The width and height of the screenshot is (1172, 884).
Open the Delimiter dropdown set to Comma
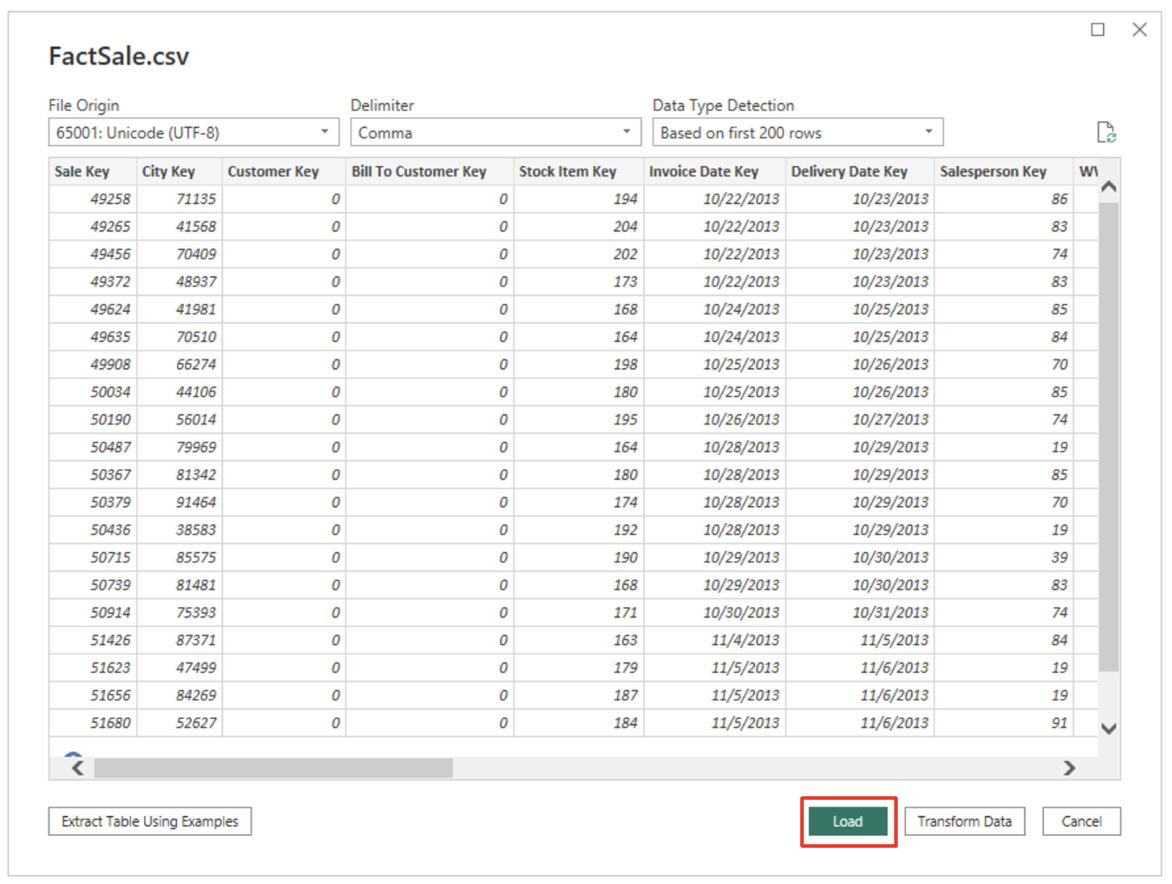496,132
